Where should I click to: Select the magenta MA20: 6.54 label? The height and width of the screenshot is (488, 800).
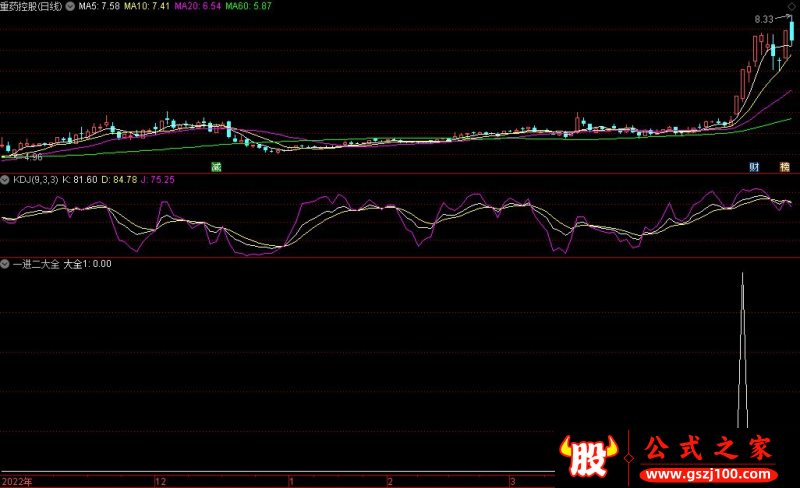tap(196, 6)
